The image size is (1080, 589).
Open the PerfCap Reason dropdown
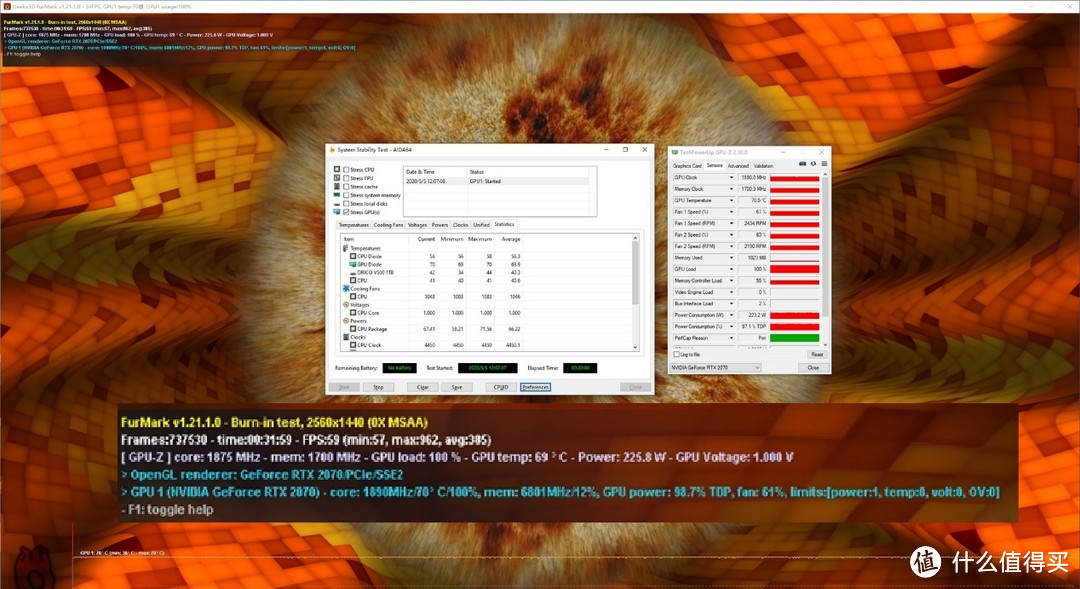(x=731, y=338)
